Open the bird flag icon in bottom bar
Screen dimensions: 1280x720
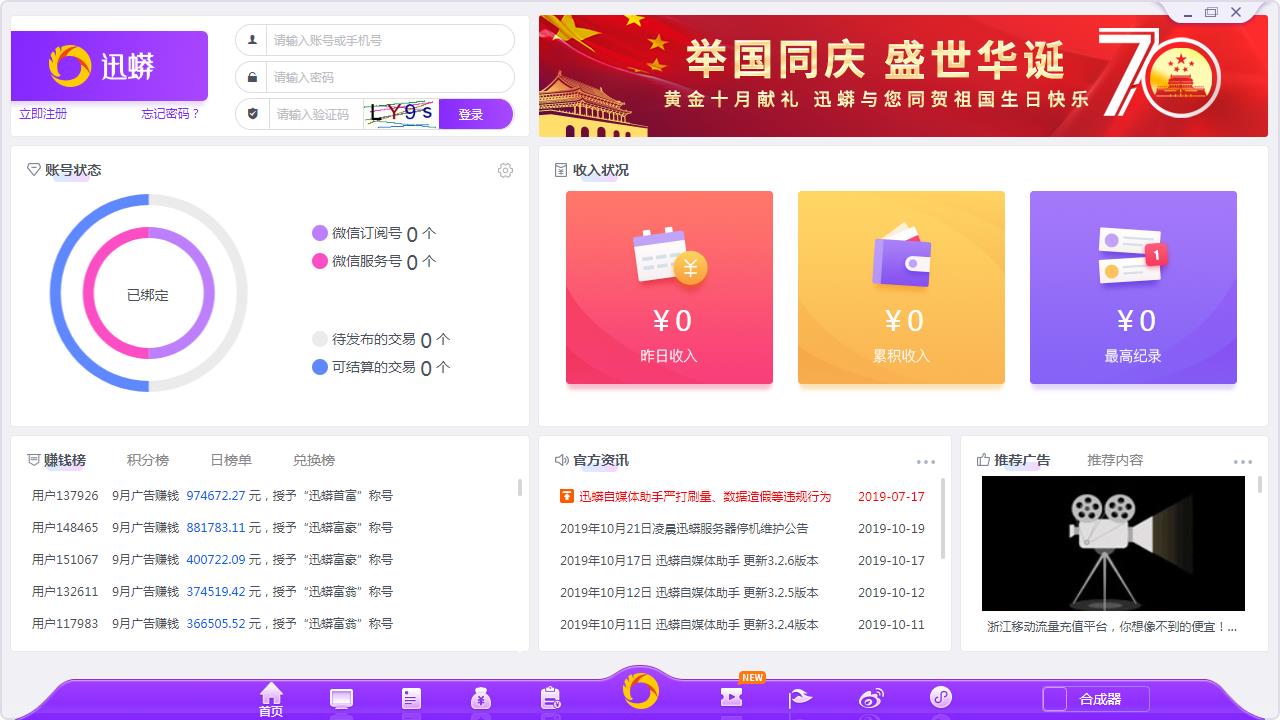pyautogui.click(x=800, y=698)
